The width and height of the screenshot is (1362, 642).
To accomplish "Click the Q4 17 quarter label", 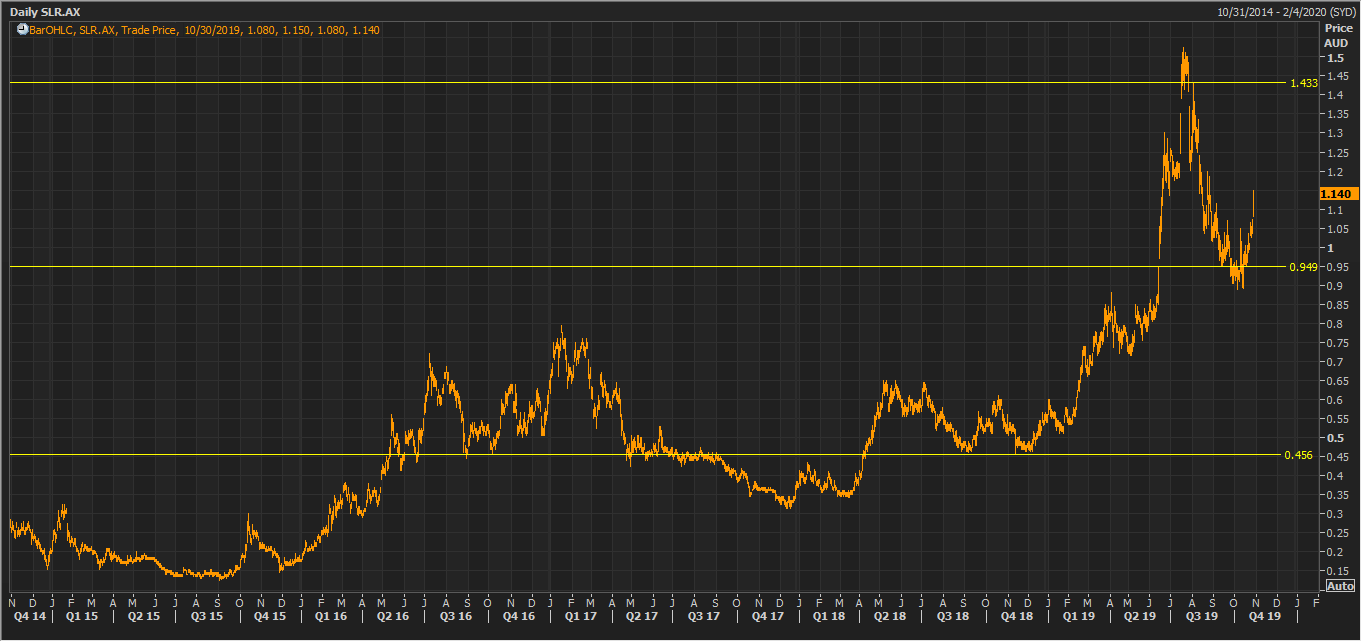I will tap(766, 617).
